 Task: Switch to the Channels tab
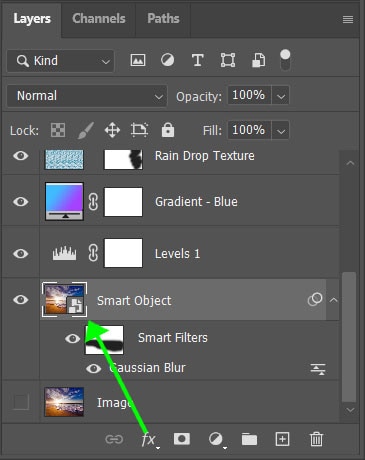pyautogui.click(x=99, y=19)
